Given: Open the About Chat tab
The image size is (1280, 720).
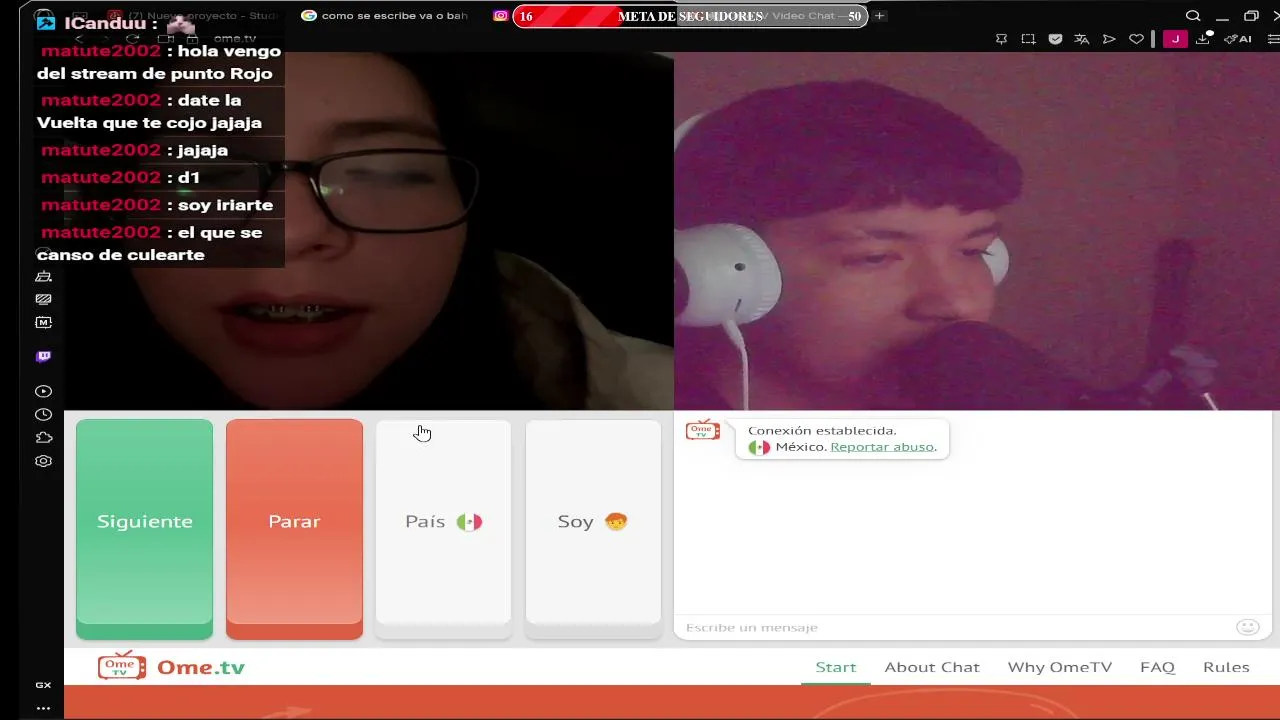Looking at the screenshot, I should coord(932,667).
